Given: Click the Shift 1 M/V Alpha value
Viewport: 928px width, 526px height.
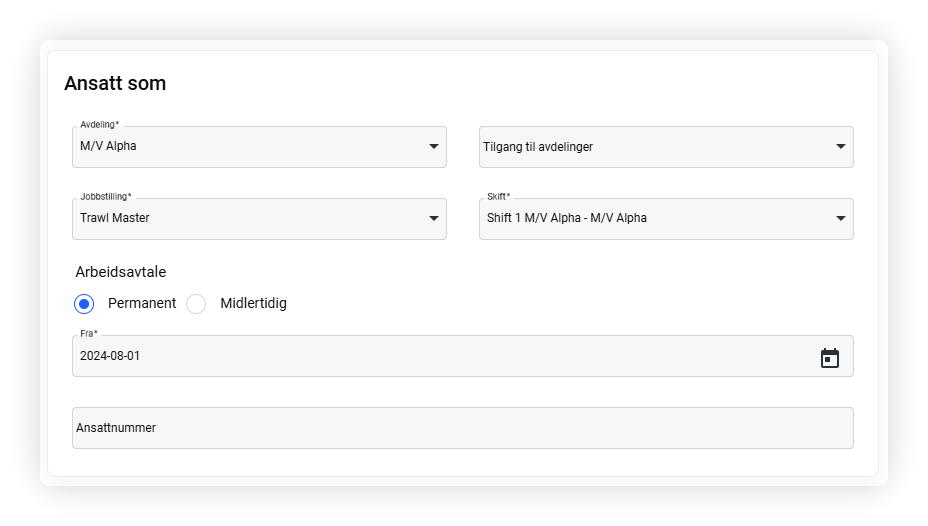Looking at the screenshot, I should (x=566, y=218).
